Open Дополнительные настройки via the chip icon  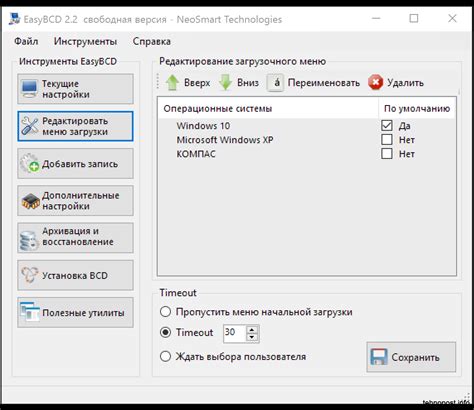[x=30, y=201]
